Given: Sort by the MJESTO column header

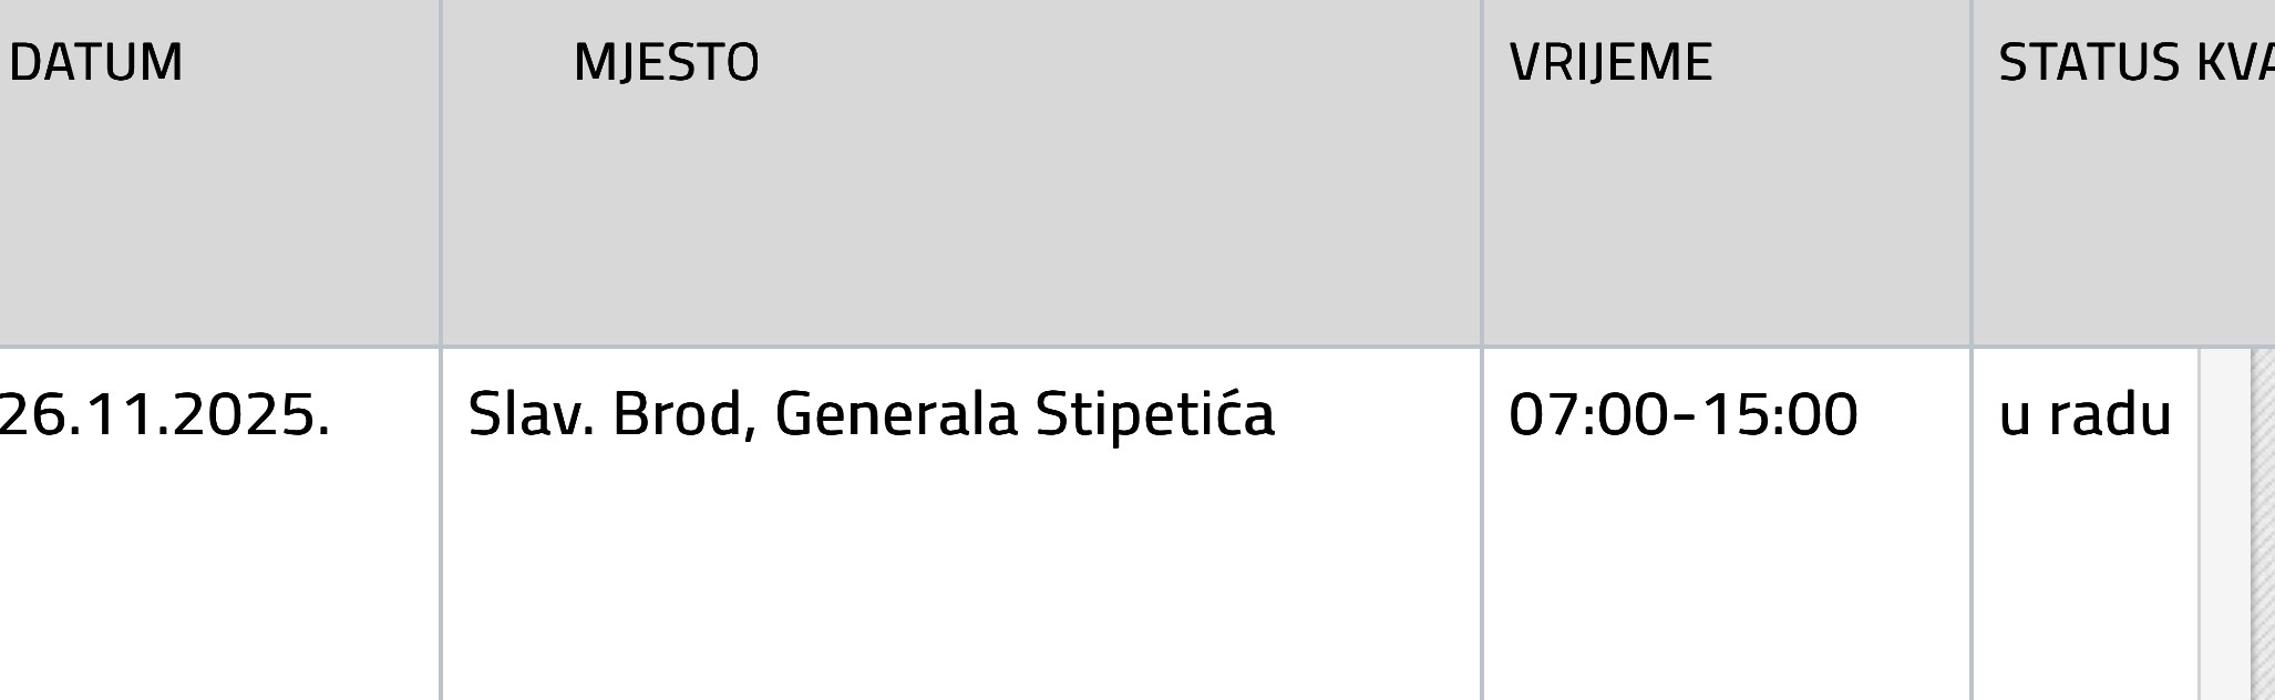Looking at the screenshot, I should tap(666, 62).
